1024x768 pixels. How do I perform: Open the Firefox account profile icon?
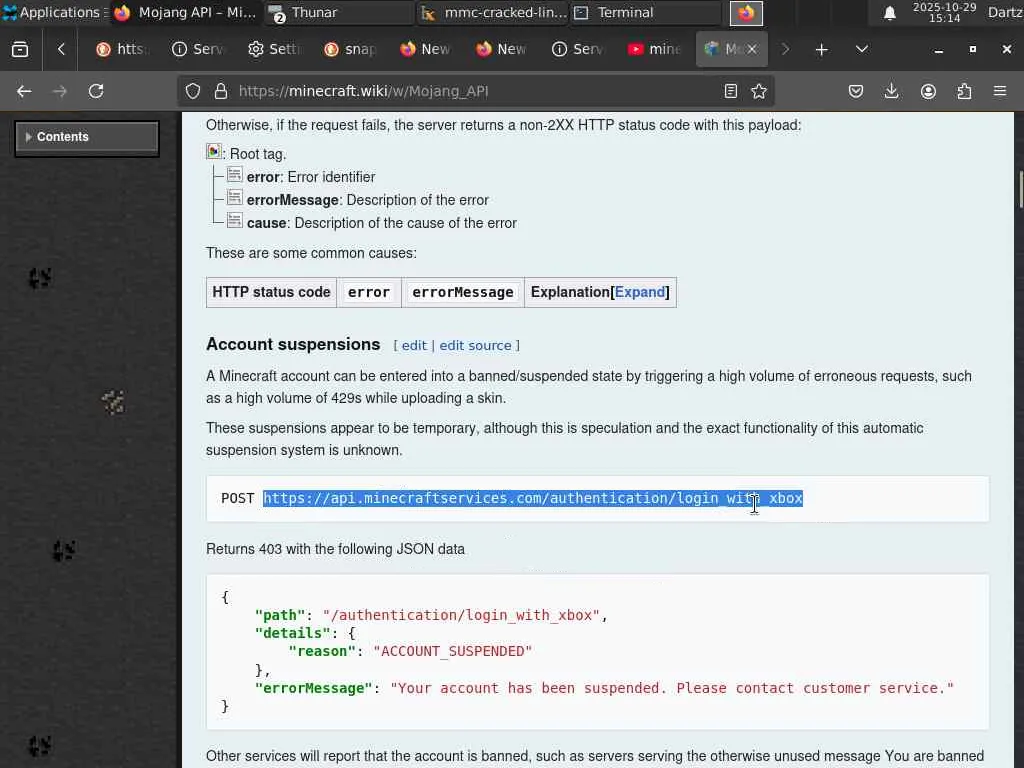click(928, 91)
